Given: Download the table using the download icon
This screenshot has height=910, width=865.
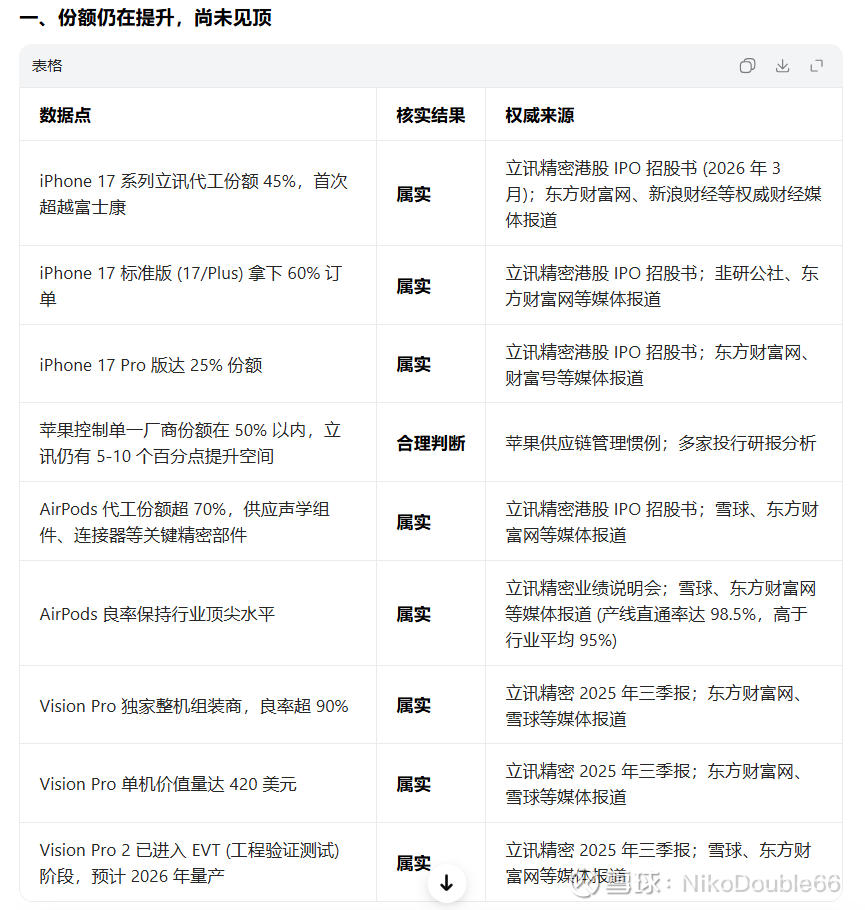Looking at the screenshot, I should coord(782,66).
